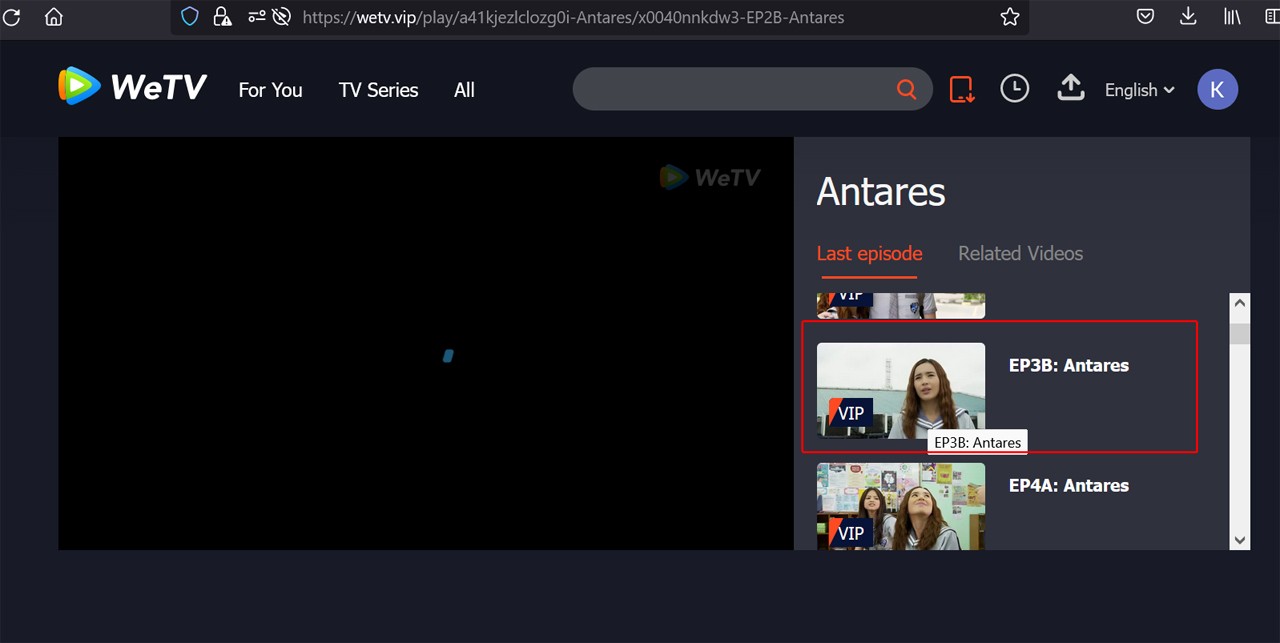Click the upload icon in header
The image size is (1280, 643).
click(x=1070, y=89)
